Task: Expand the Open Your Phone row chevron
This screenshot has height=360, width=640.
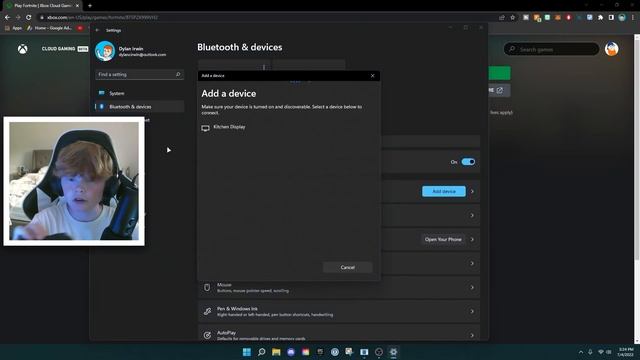Action: 472,240
